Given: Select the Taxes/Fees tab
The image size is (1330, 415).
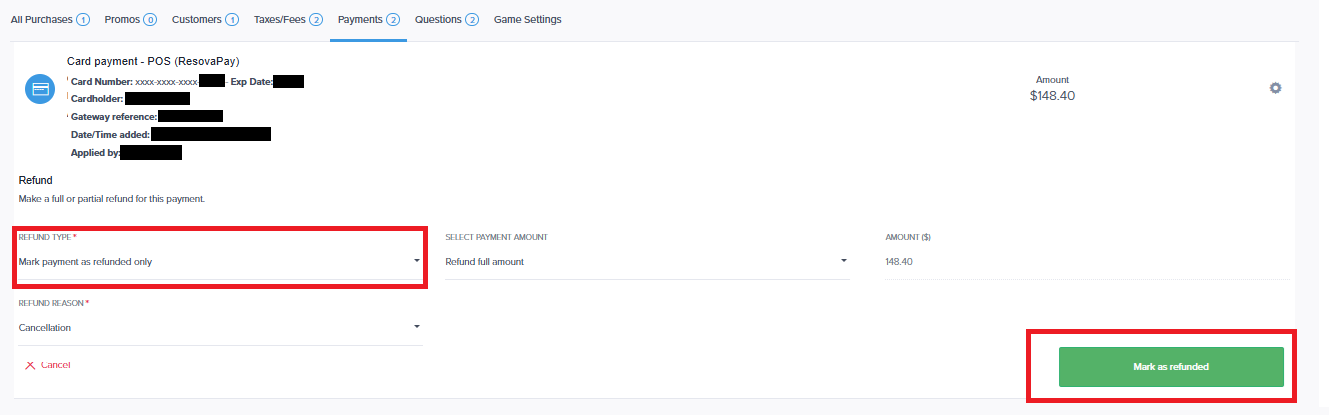Looking at the screenshot, I should pyautogui.click(x=287, y=20).
